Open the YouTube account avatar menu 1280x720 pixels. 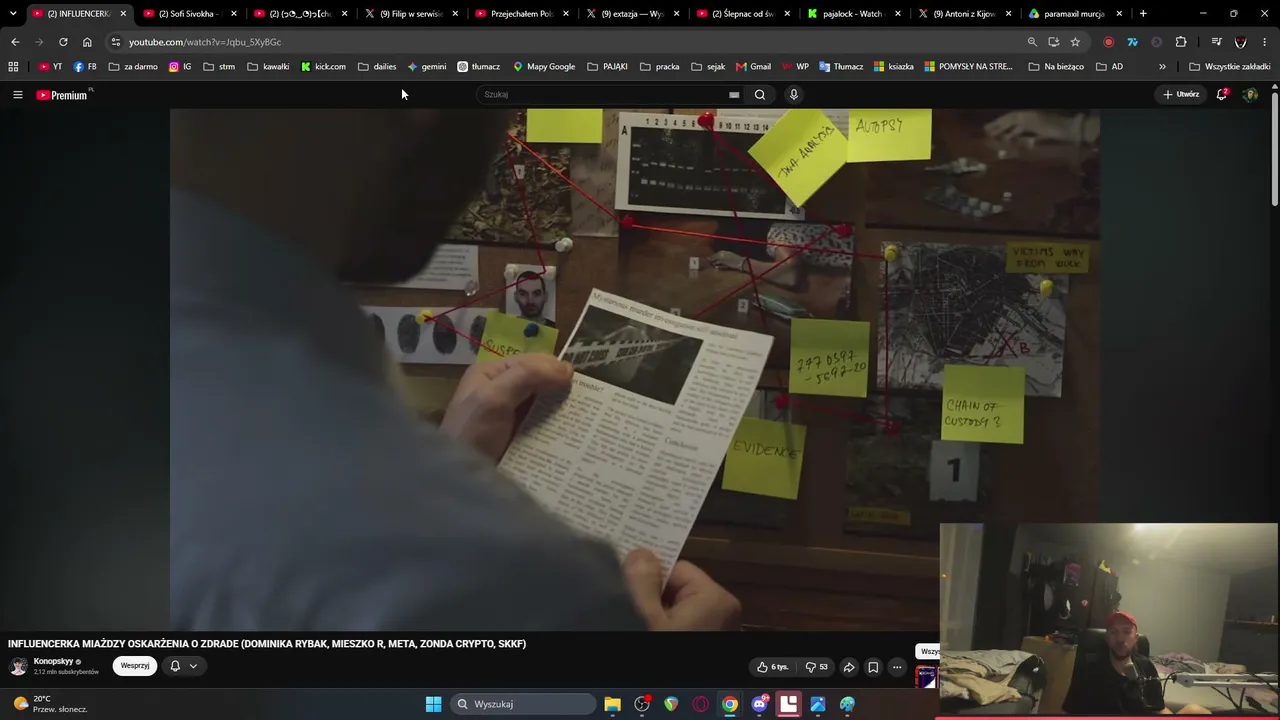coord(1250,95)
